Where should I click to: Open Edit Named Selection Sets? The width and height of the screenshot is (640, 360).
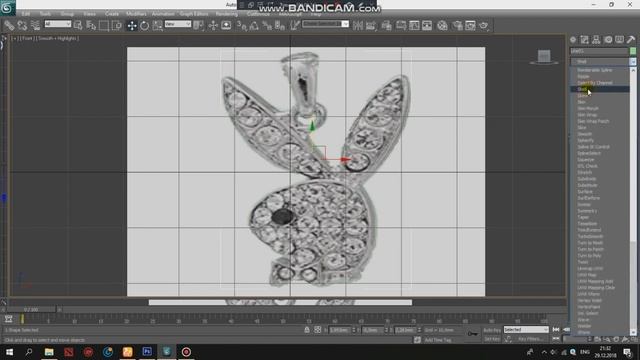click(x=295, y=25)
